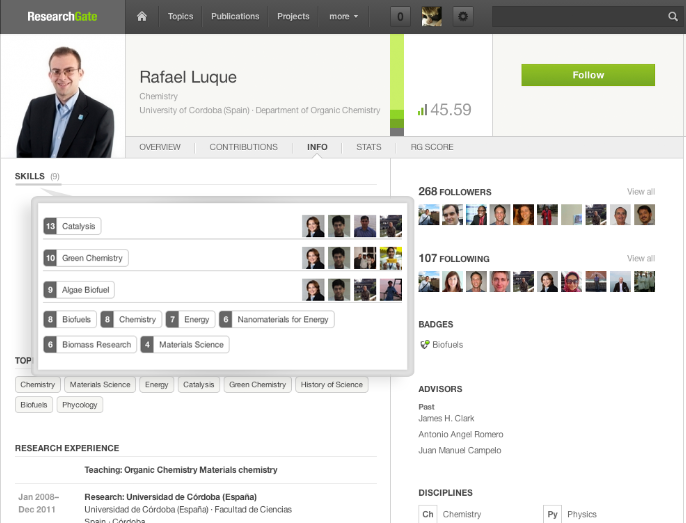The height and width of the screenshot is (523, 686).
Task: Click the History of Science topic tag
Action: [x=331, y=385]
